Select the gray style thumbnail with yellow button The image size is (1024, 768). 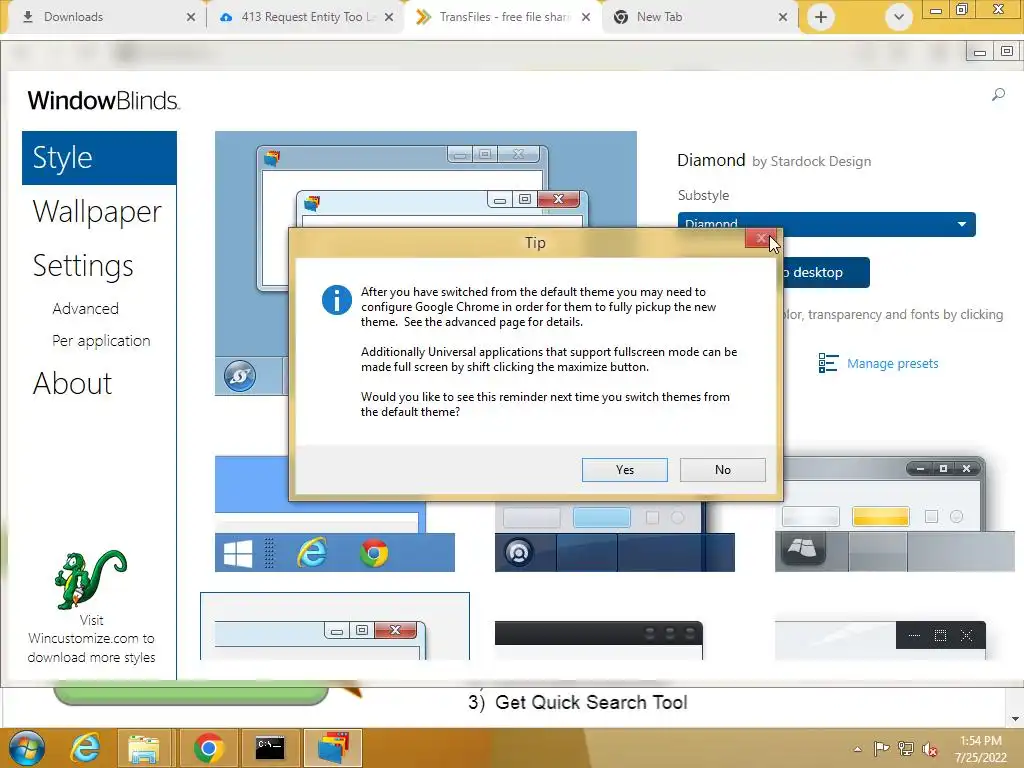(x=895, y=514)
